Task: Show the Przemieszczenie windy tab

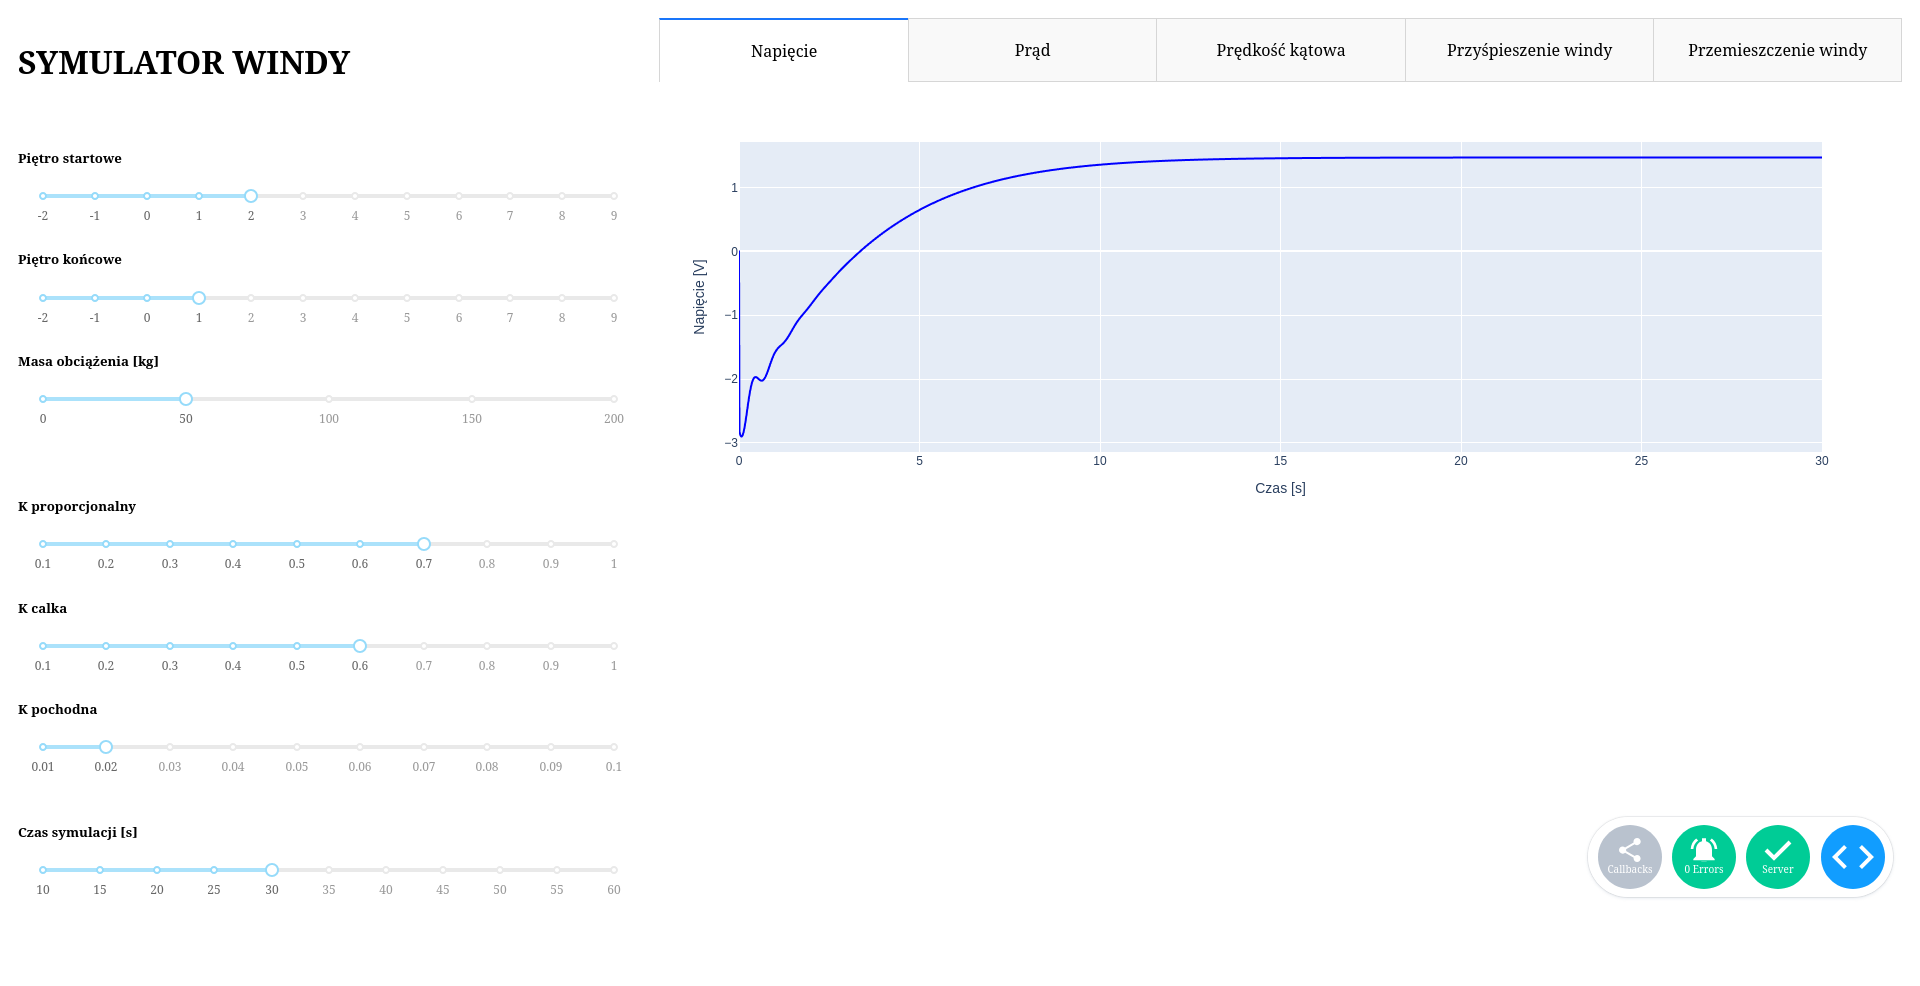Action: (x=1777, y=50)
